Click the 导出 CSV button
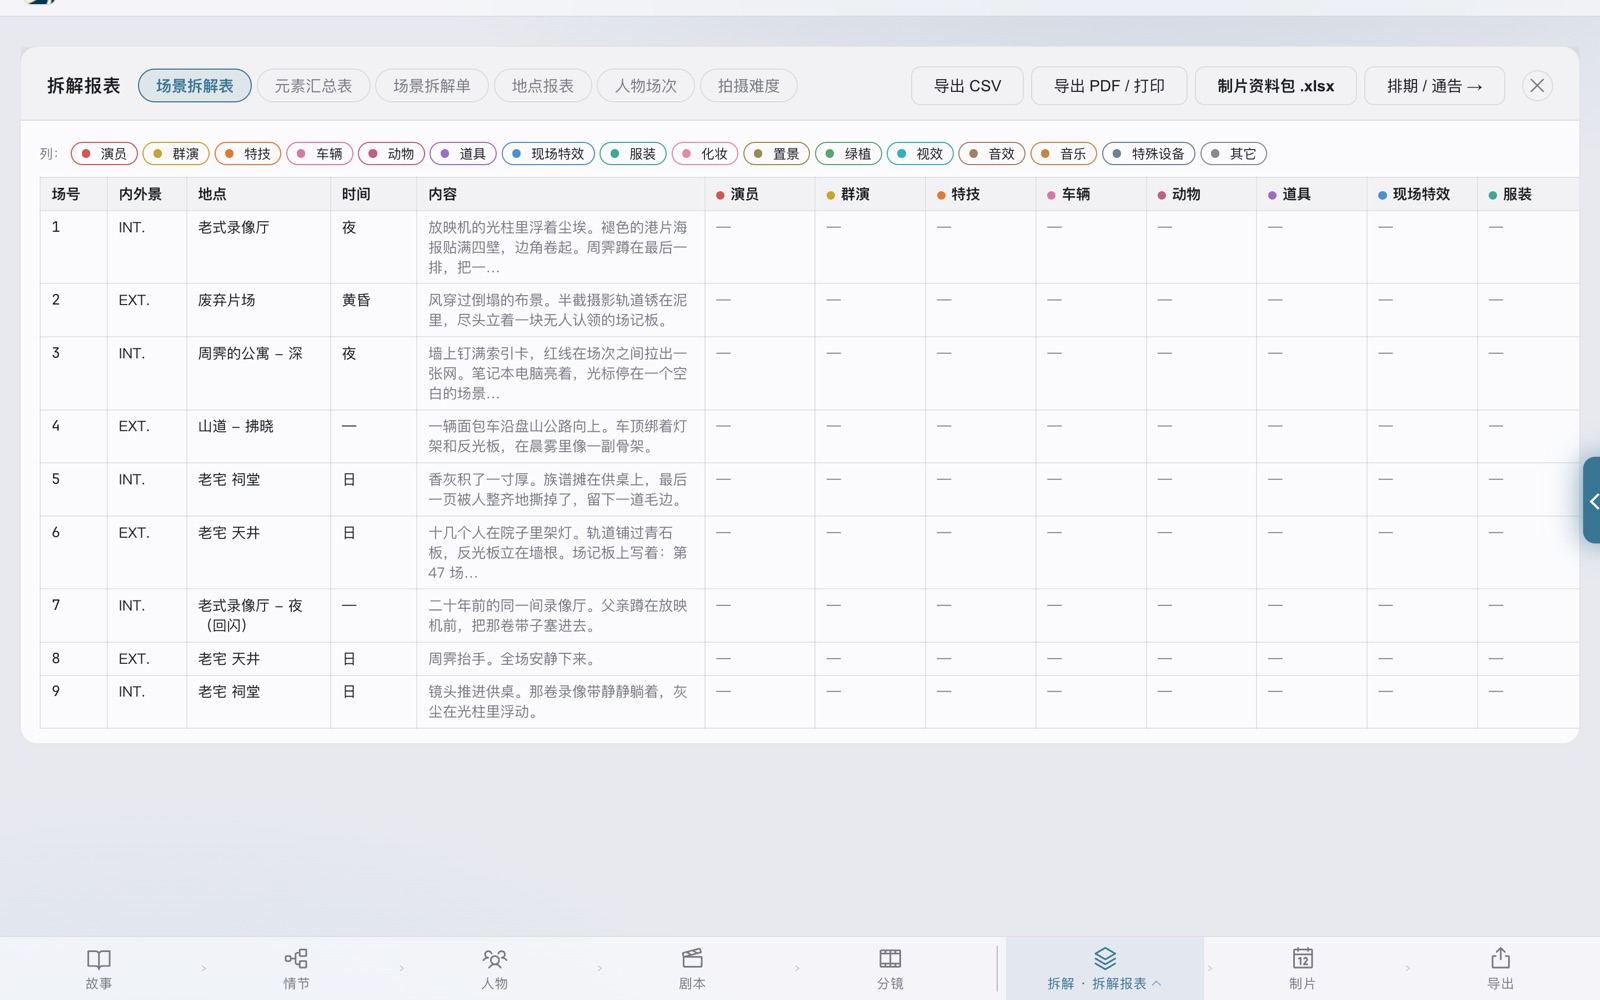 tap(967, 86)
